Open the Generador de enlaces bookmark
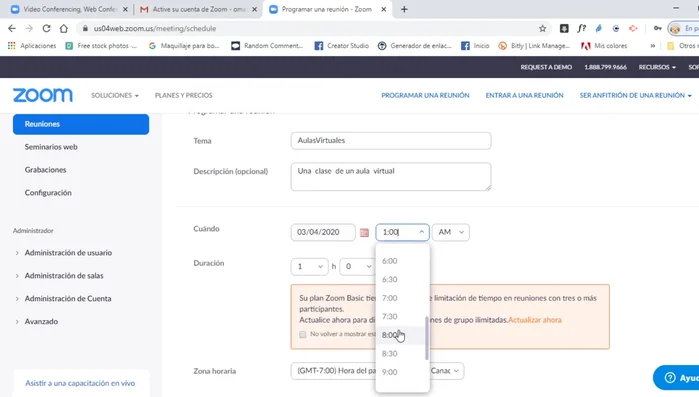This screenshot has width=699, height=397. [x=415, y=46]
